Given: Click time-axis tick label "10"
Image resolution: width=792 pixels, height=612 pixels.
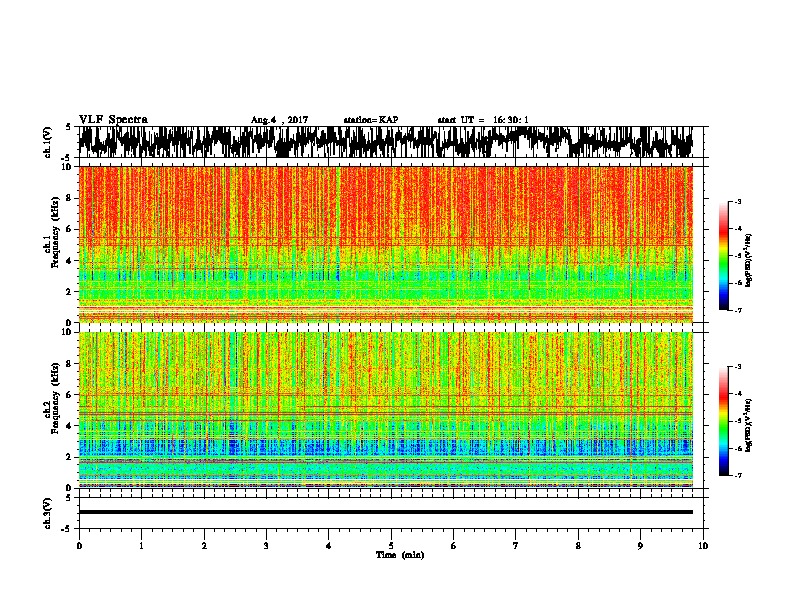Looking at the screenshot, I should [x=703, y=546].
